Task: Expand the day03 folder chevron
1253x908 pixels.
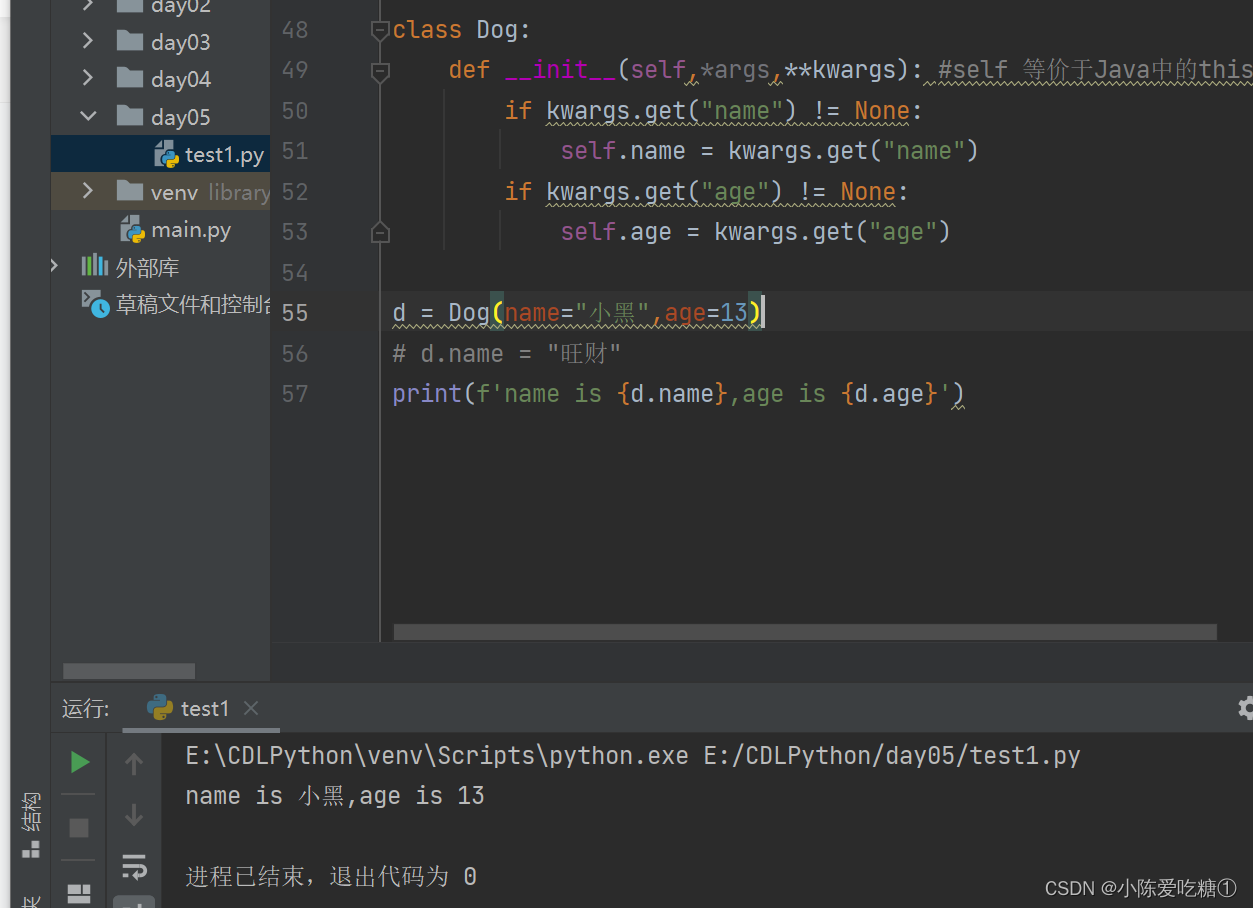Action: point(87,41)
